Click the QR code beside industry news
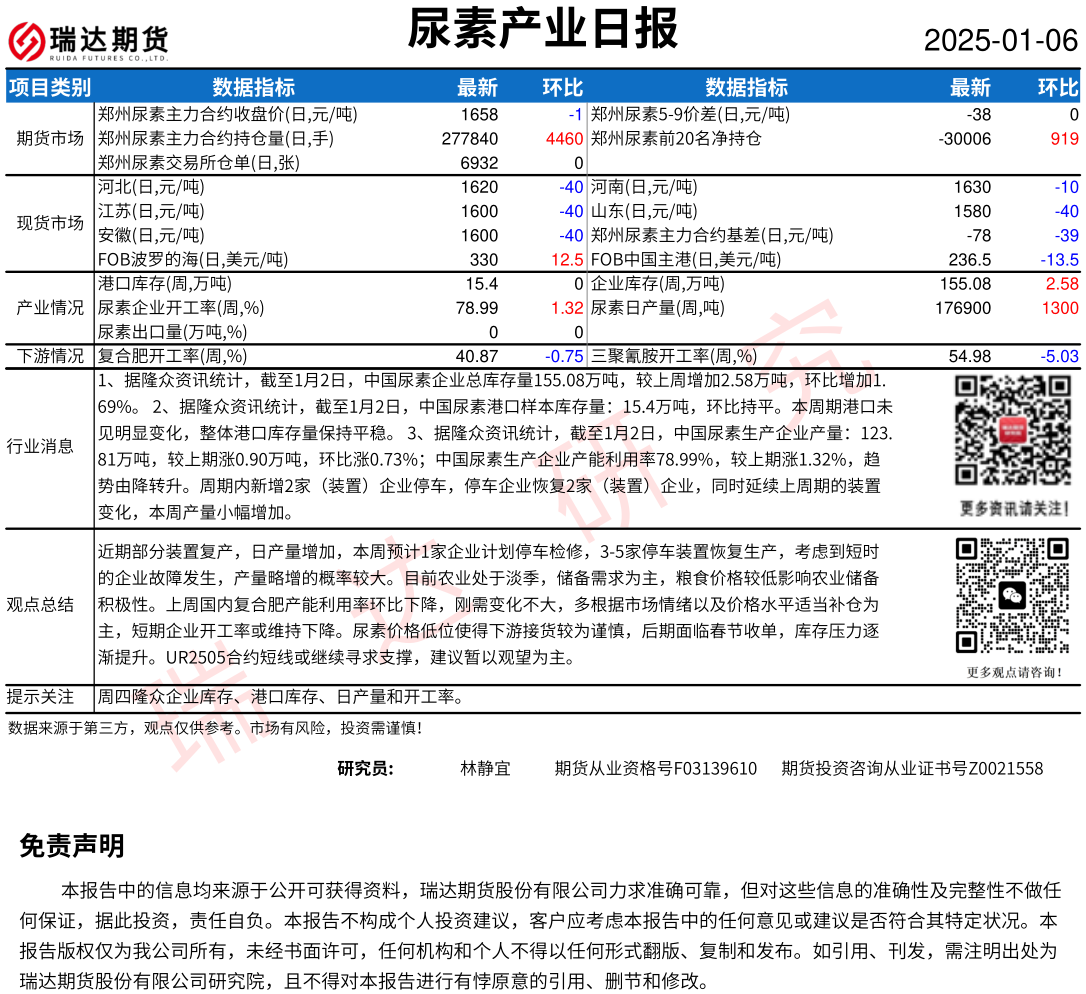This screenshot has width=1086, height=994. click(1012, 431)
